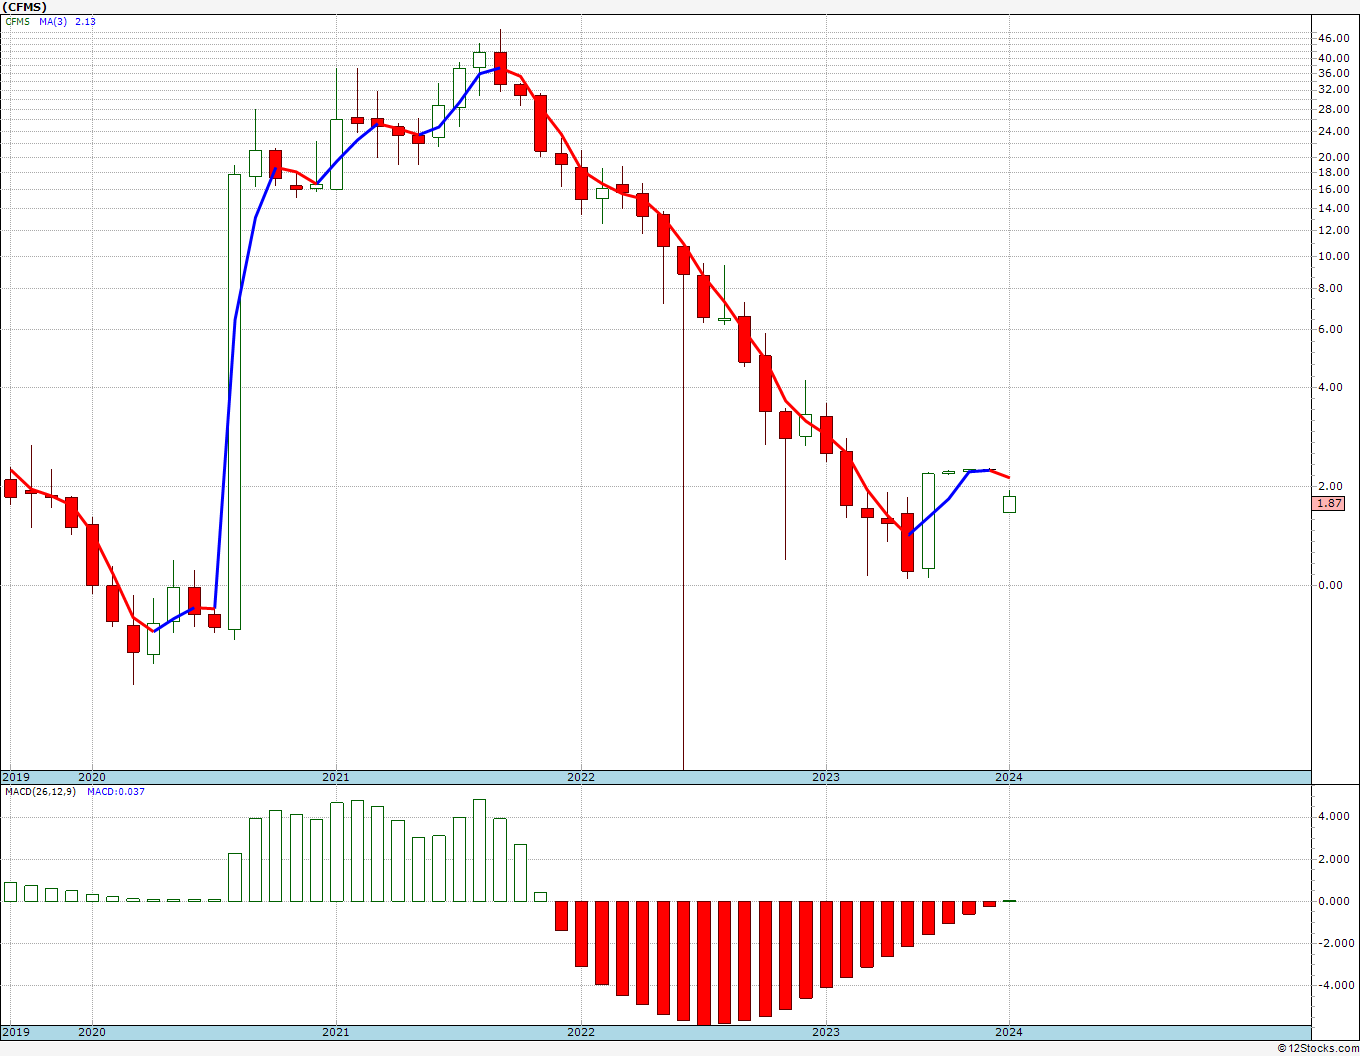The image size is (1360, 1056).
Task: Select the MACD:0.037 value readout
Action: coord(116,792)
